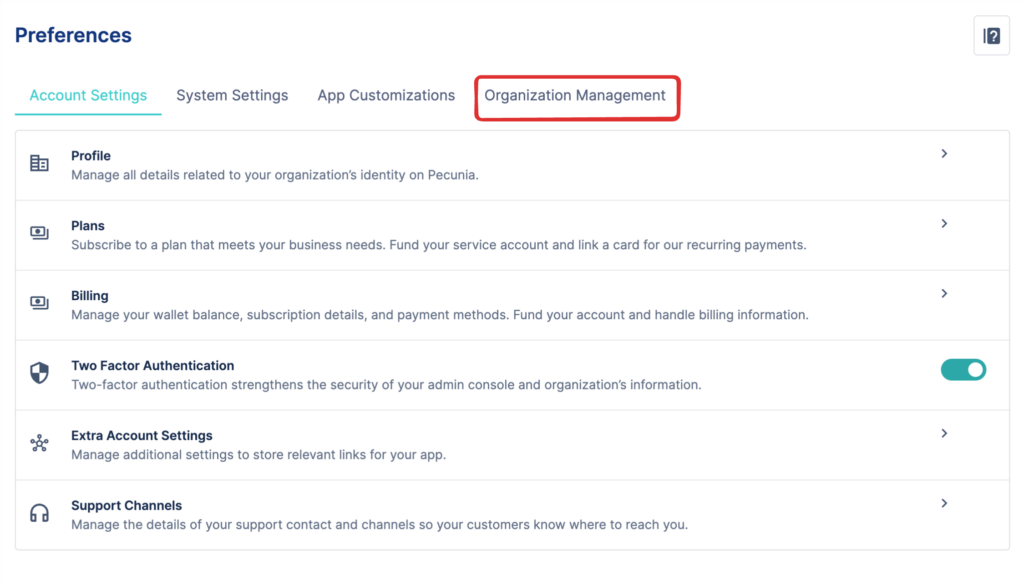The width and height of the screenshot is (1024, 584).
Task: Select the Account Settings tab
Action: click(x=88, y=96)
